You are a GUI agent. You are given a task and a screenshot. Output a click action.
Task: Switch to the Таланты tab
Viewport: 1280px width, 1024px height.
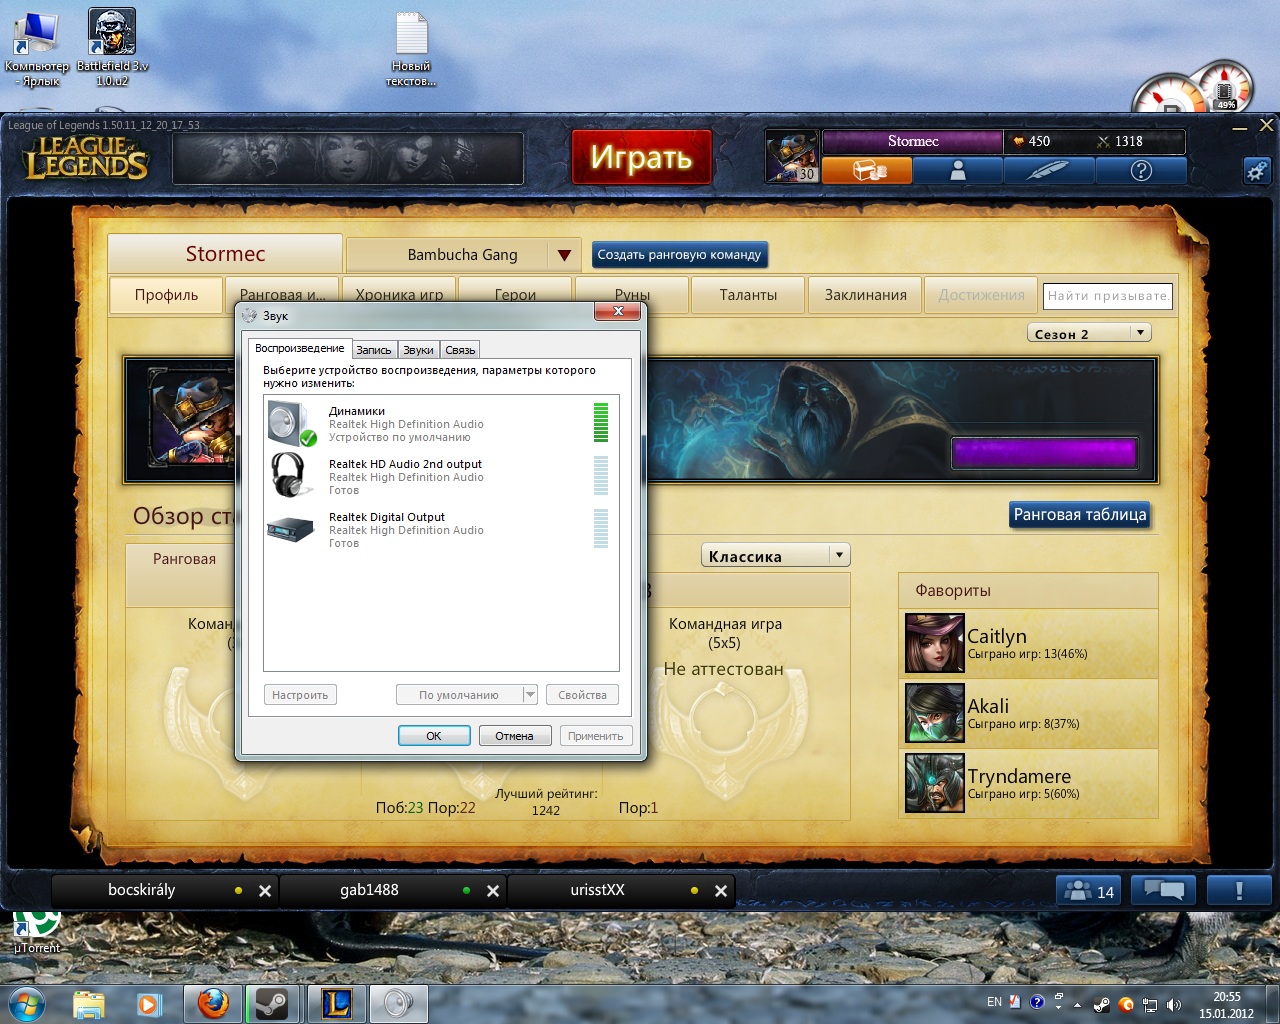tap(748, 295)
